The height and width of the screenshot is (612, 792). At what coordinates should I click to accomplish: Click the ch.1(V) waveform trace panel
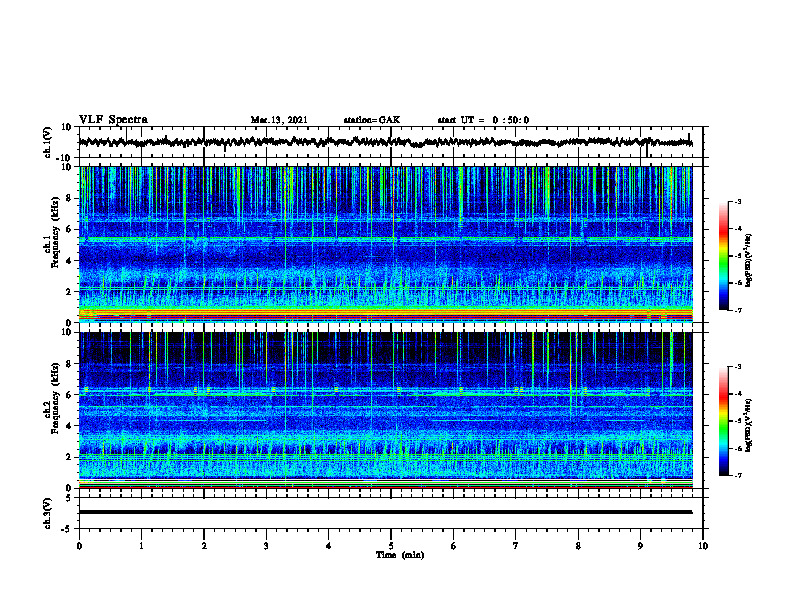tap(391, 142)
